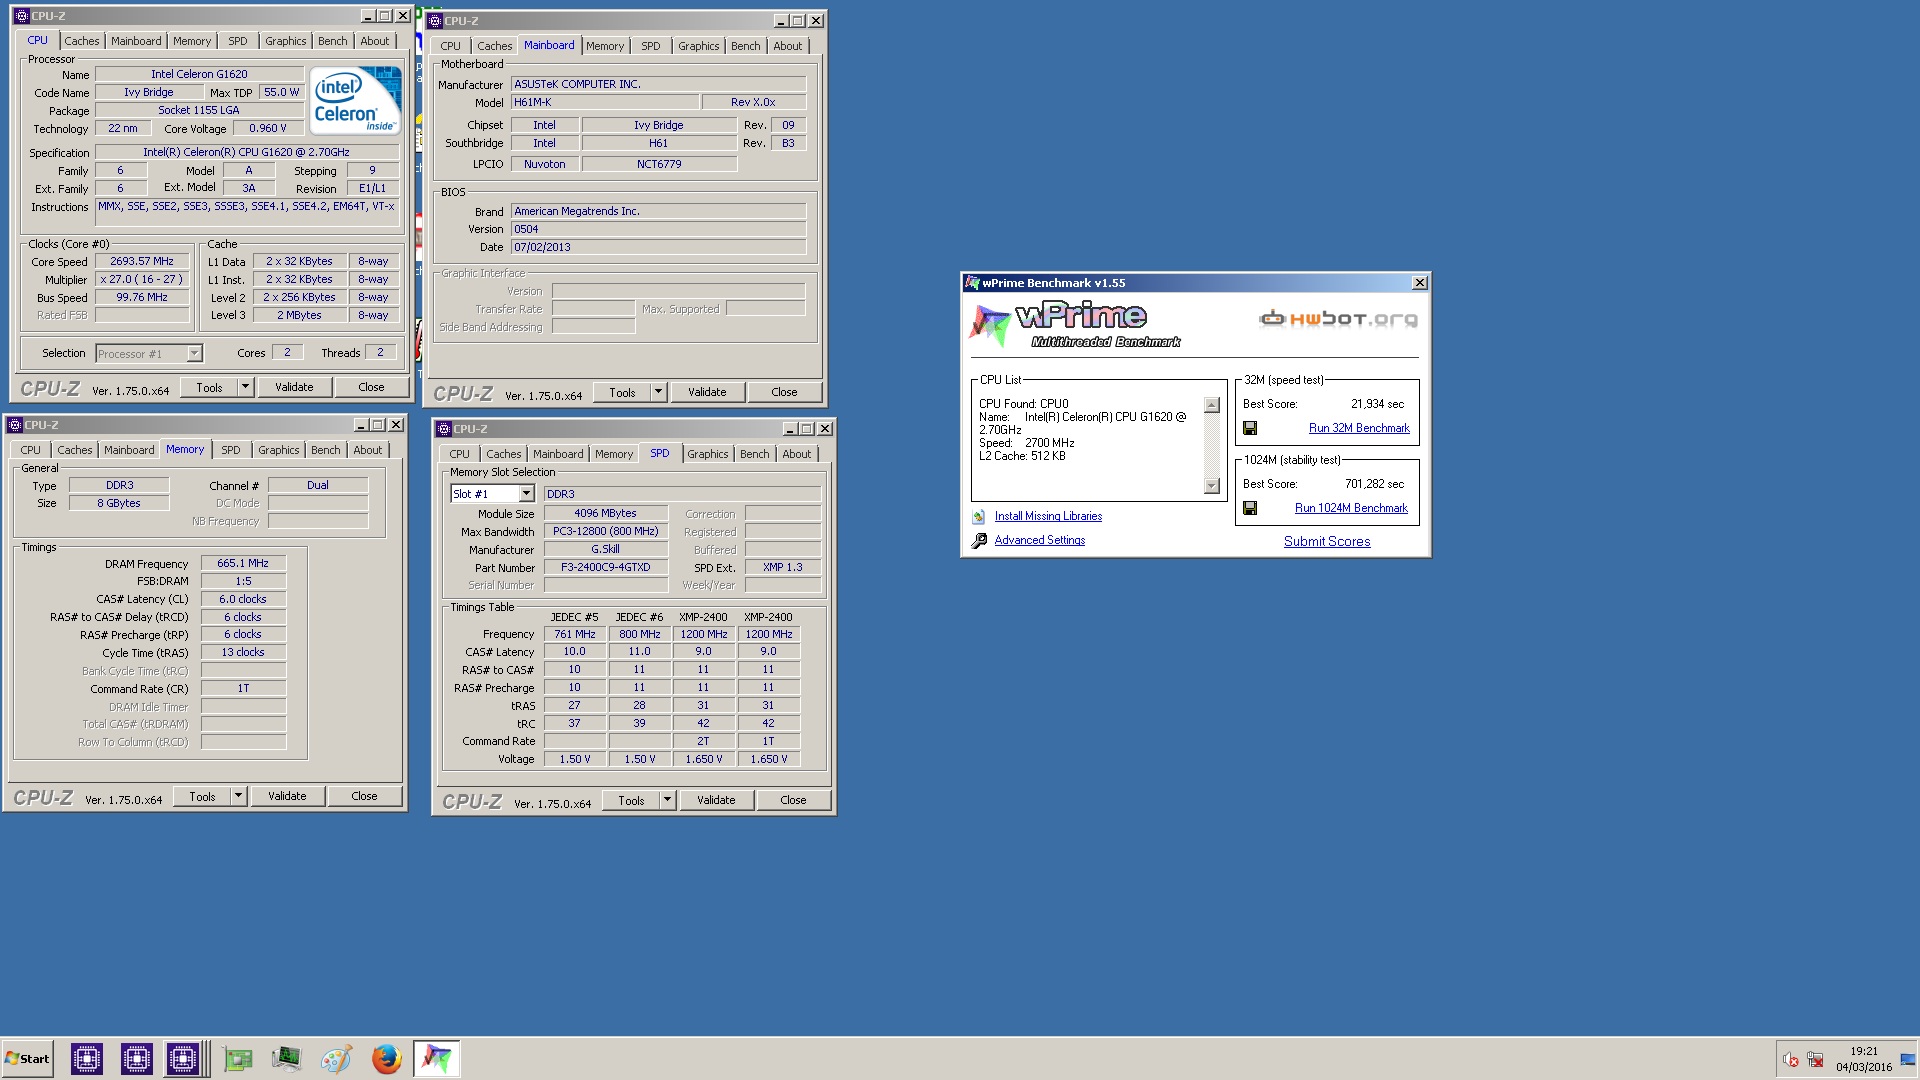Open Bench tab in the Mainboard window

(745, 46)
